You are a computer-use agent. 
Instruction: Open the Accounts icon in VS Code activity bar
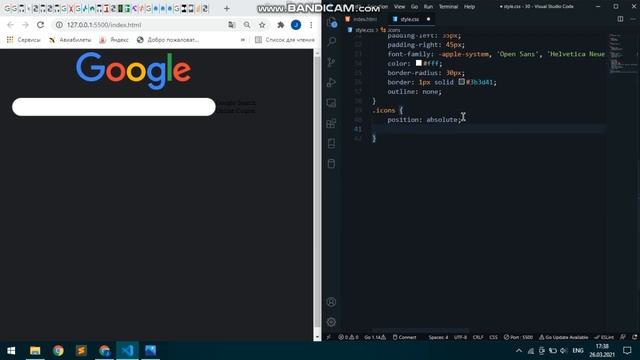point(331,302)
